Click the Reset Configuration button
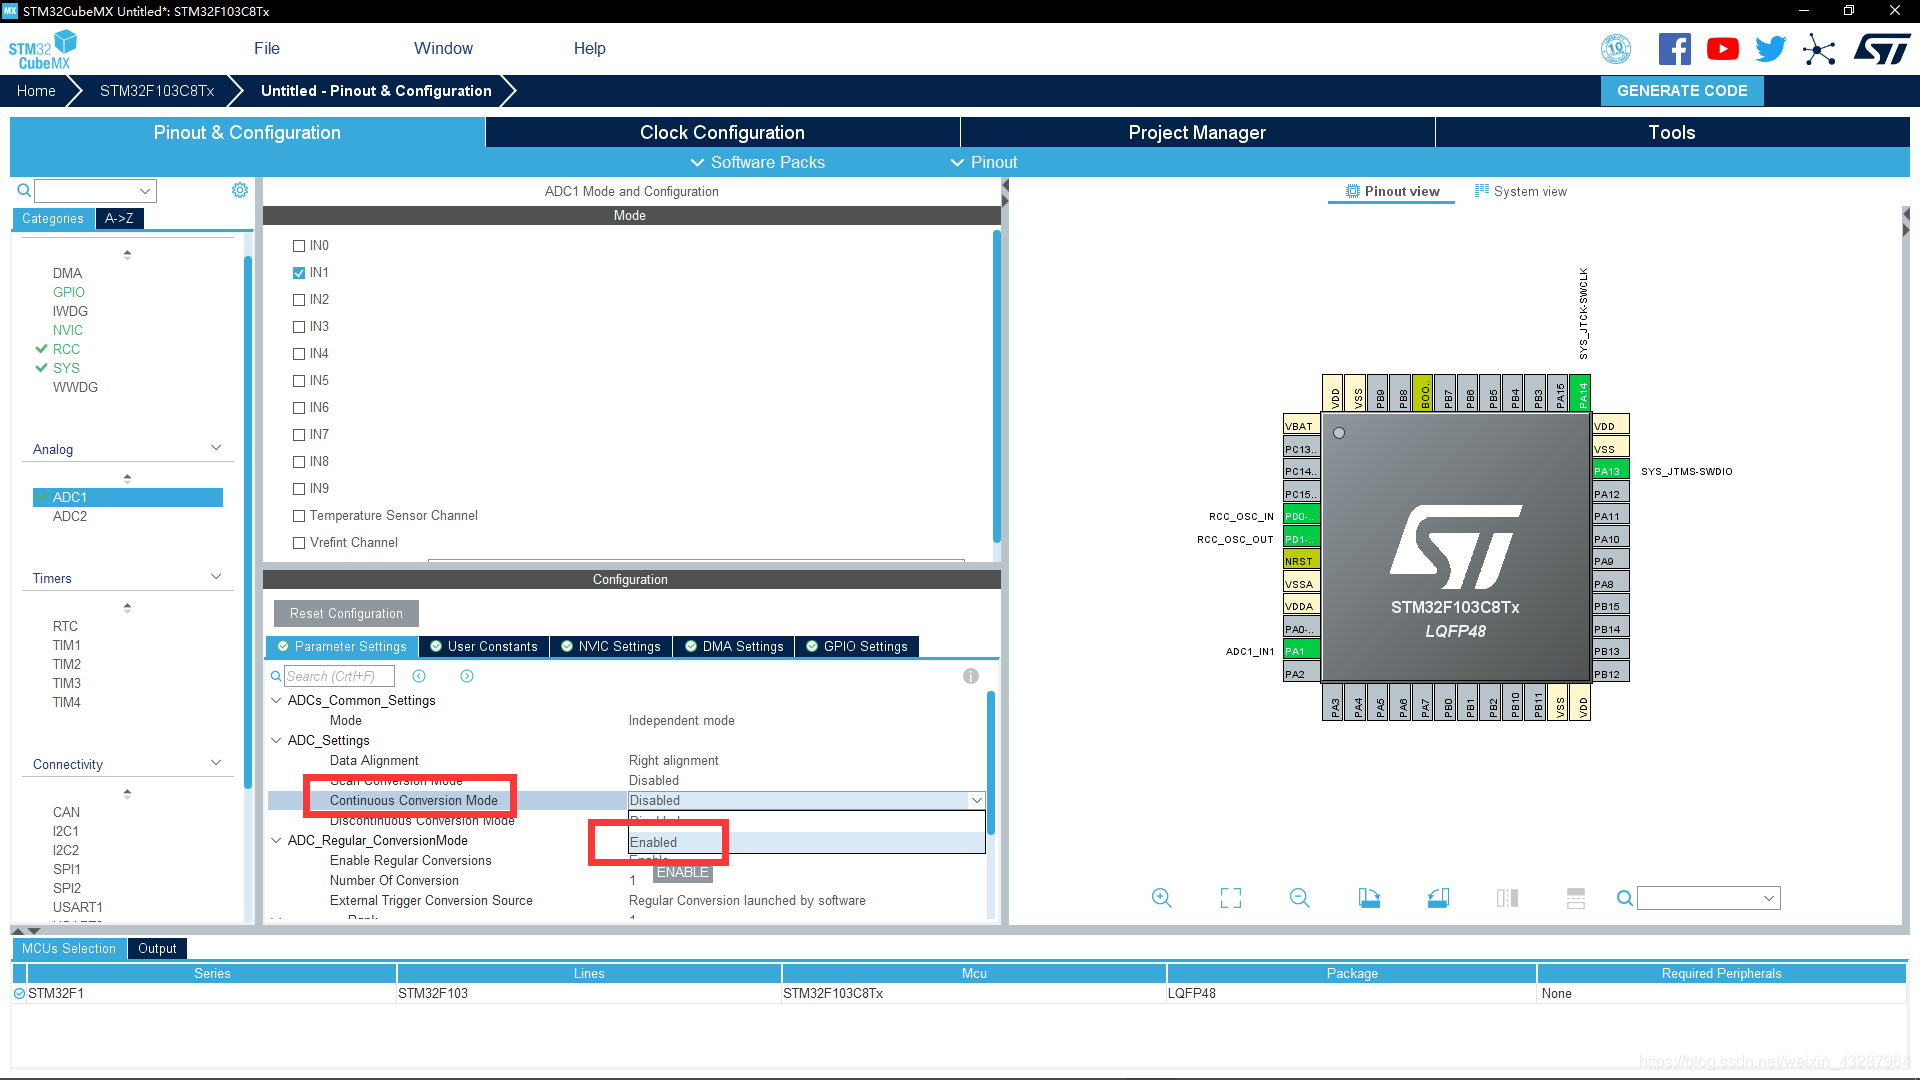 (345, 613)
